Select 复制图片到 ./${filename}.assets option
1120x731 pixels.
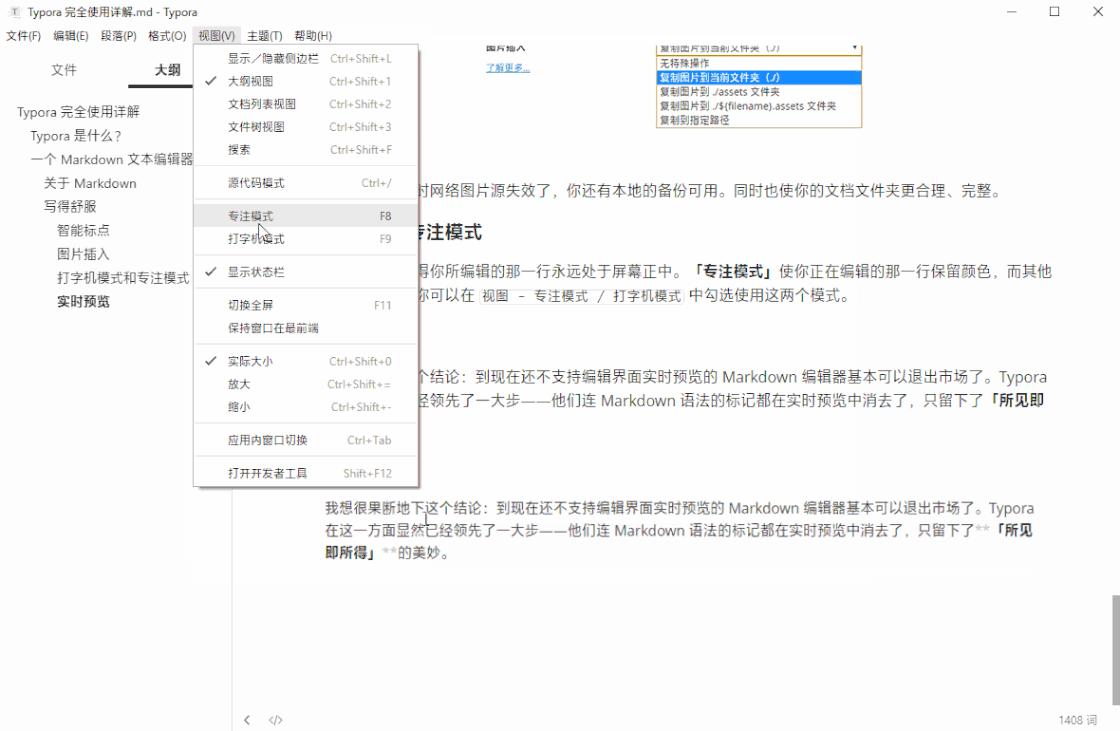pos(759,106)
